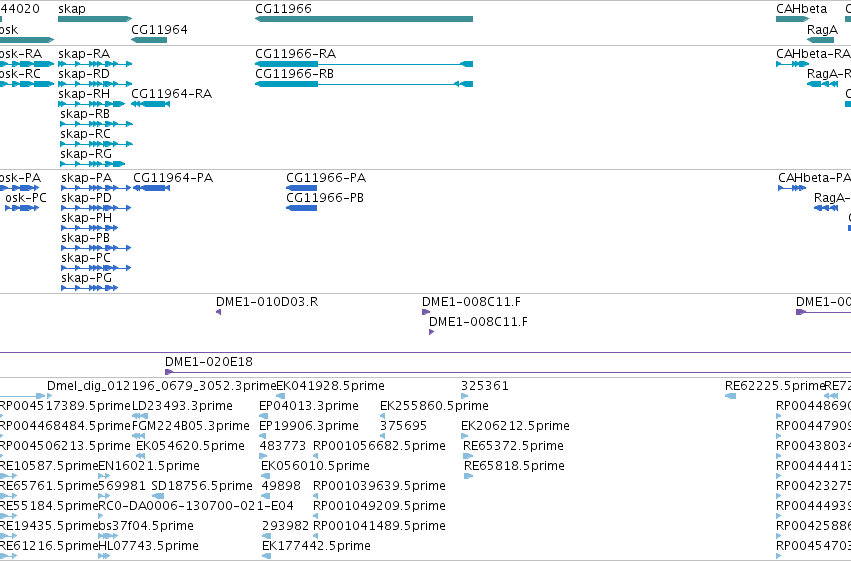The width and height of the screenshot is (851, 561).
Task: Click the 569981 feature
Action: (x=104, y=496)
